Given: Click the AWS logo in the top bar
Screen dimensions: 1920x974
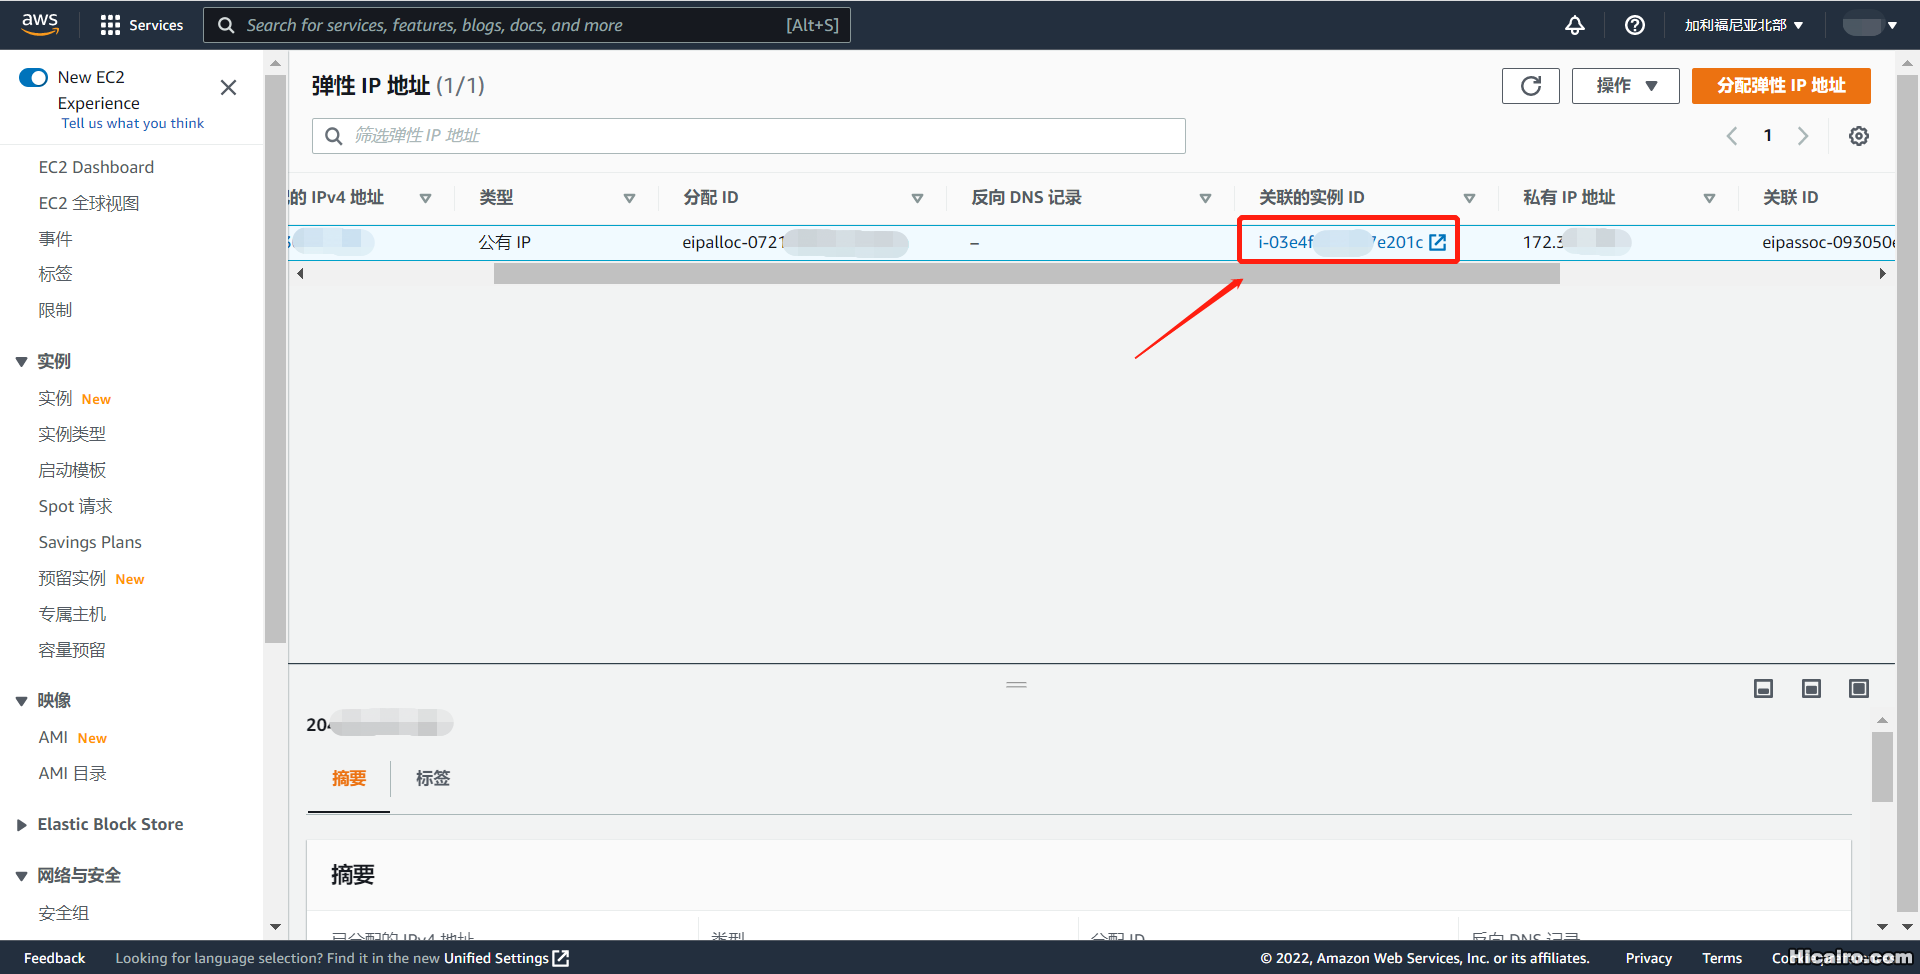Looking at the screenshot, I should coord(39,24).
